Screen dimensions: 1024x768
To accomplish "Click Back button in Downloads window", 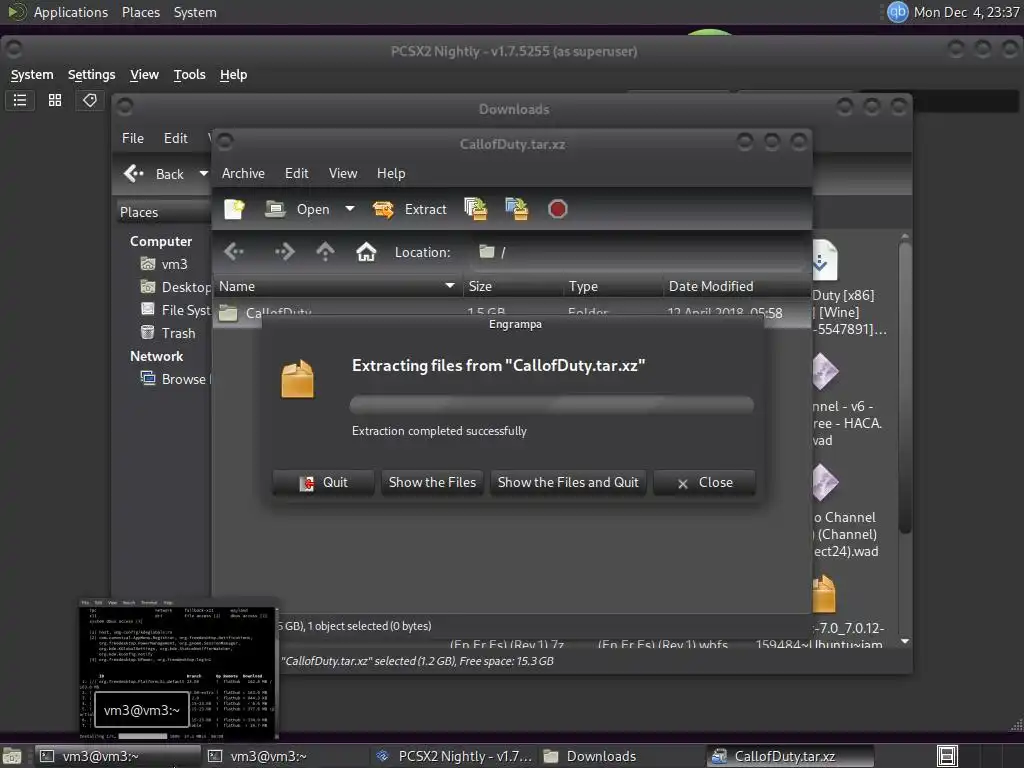I will [155, 174].
